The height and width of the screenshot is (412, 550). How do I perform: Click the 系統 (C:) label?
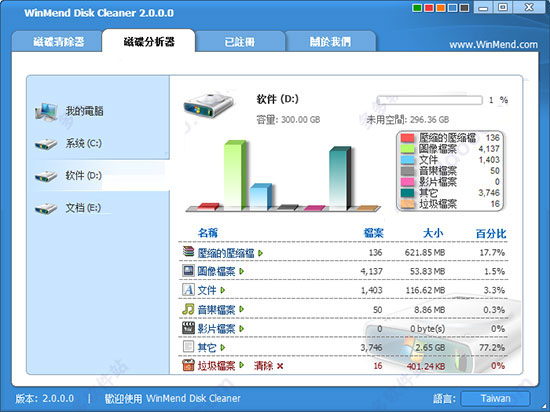(x=83, y=143)
